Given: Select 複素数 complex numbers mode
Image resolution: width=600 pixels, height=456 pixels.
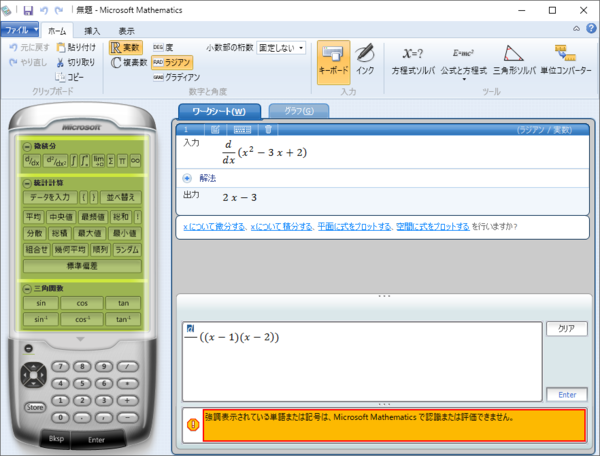Looking at the screenshot, I should pyautogui.click(x=129, y=62).
